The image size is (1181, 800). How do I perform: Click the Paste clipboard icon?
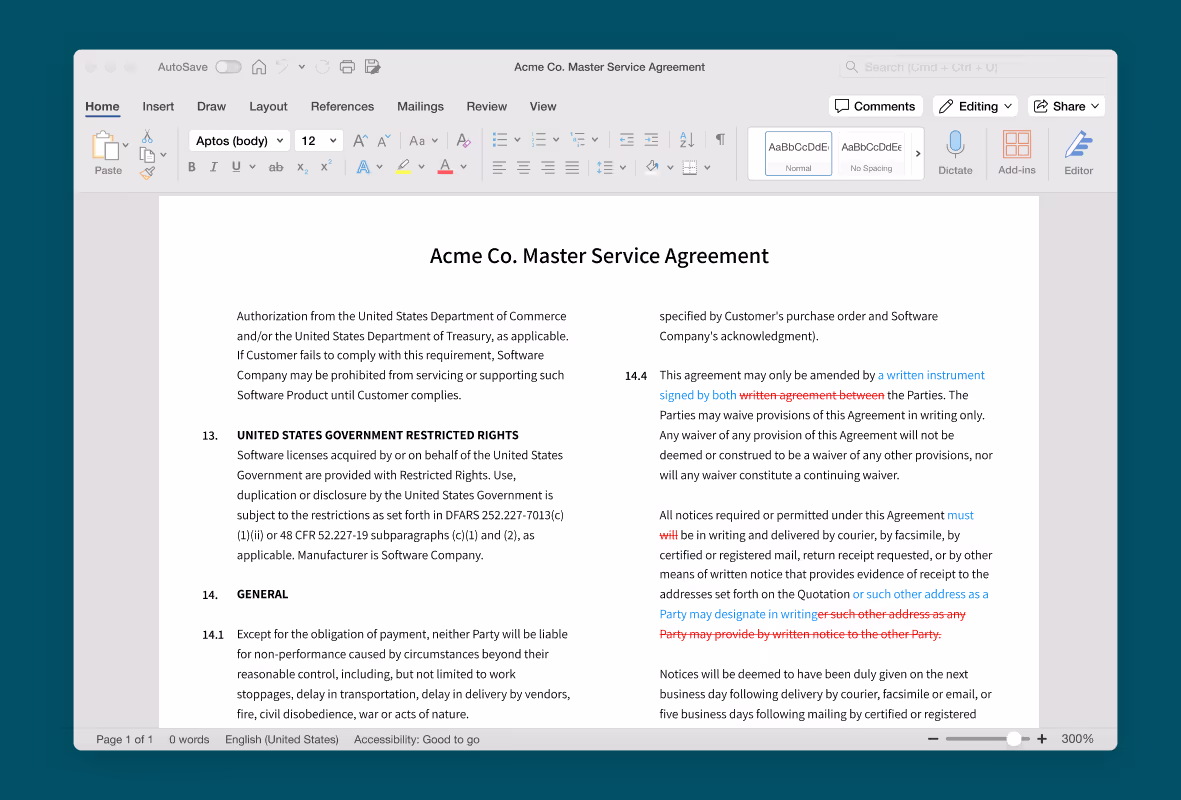click(105, 145)
